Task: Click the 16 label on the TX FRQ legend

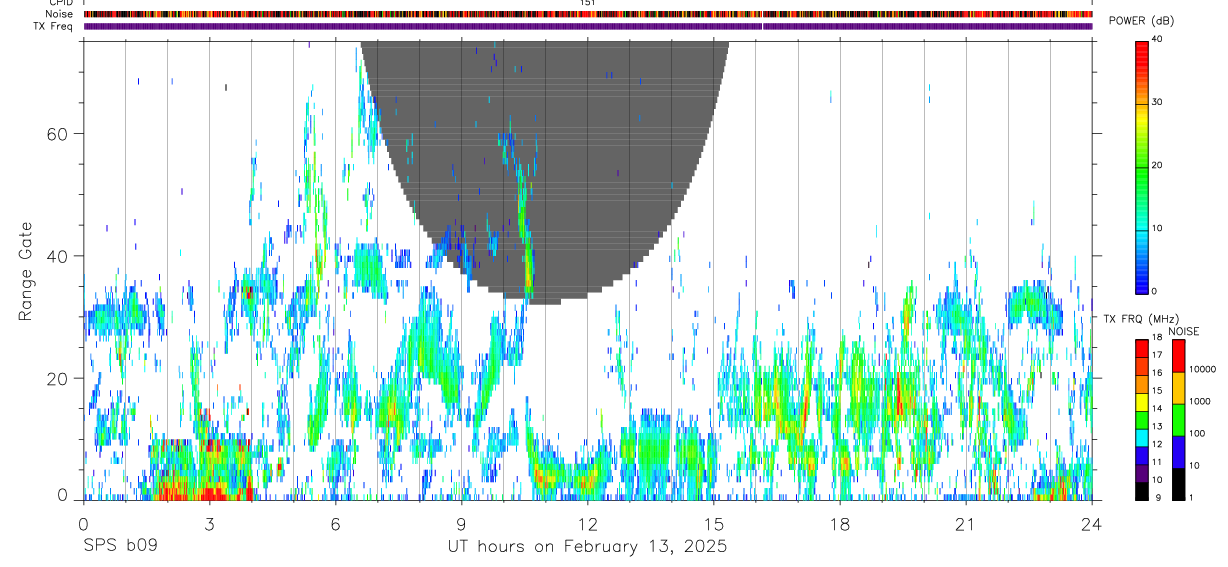Action: (x=1157, y=374)
